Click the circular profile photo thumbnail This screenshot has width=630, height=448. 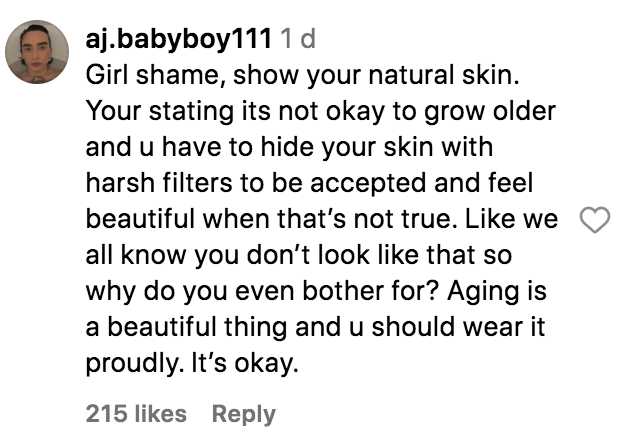pos(37,52)
